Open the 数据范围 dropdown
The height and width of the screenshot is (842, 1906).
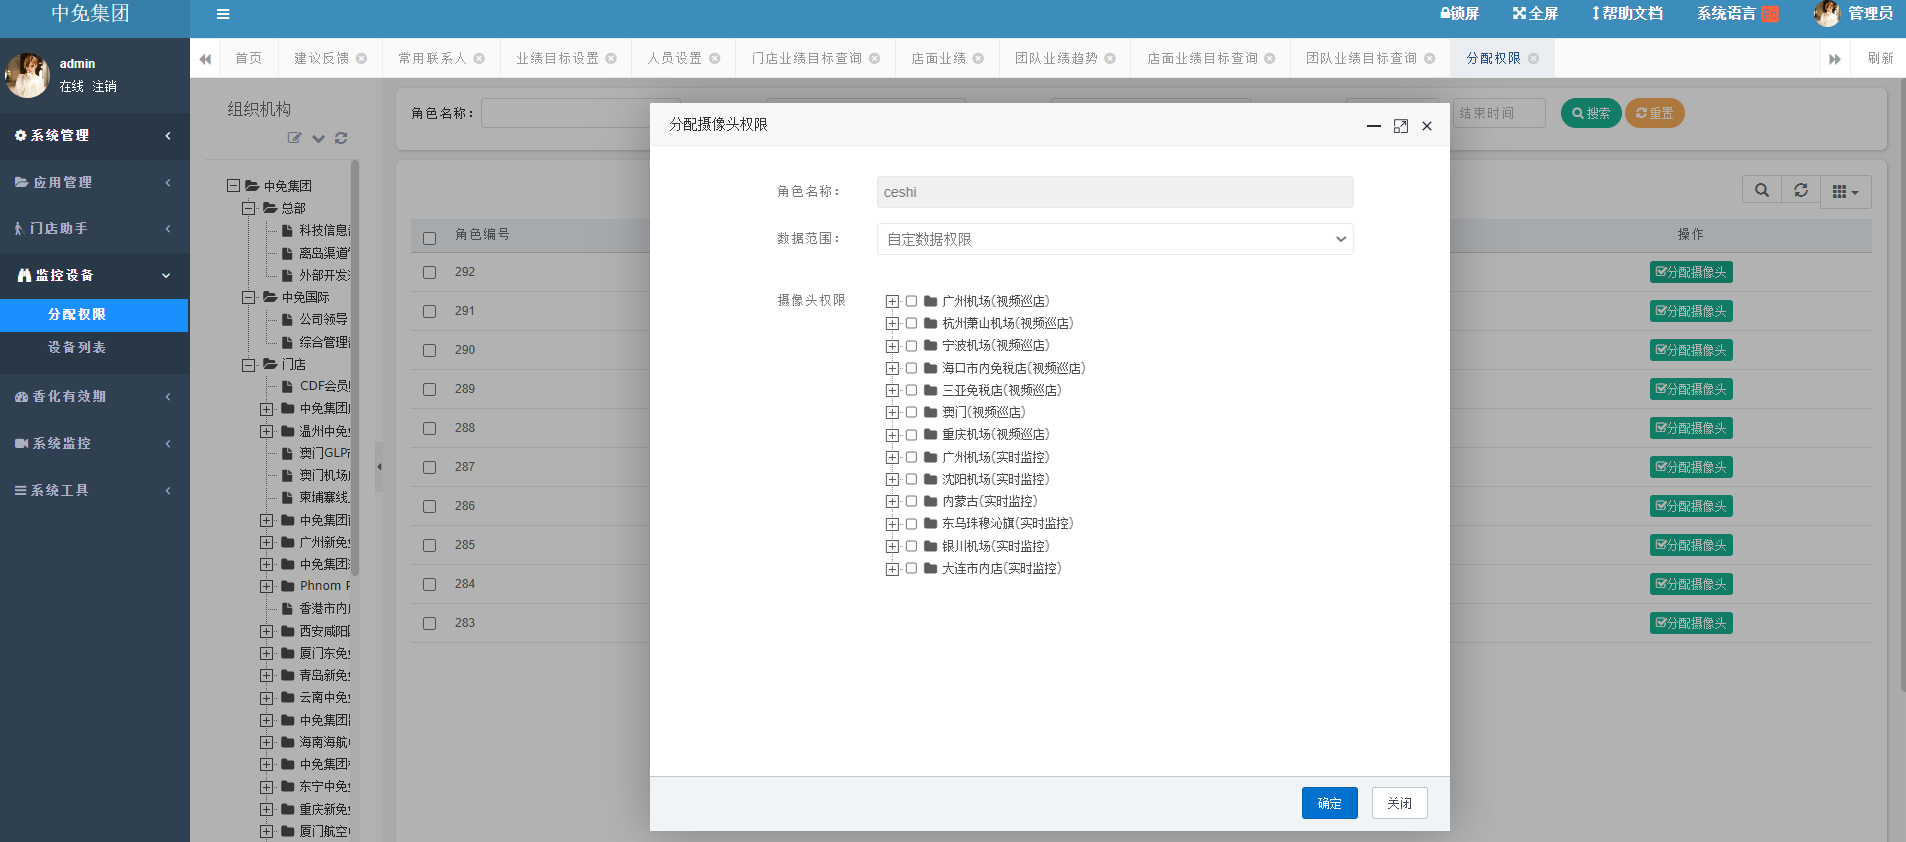[x=1114, y=239]
